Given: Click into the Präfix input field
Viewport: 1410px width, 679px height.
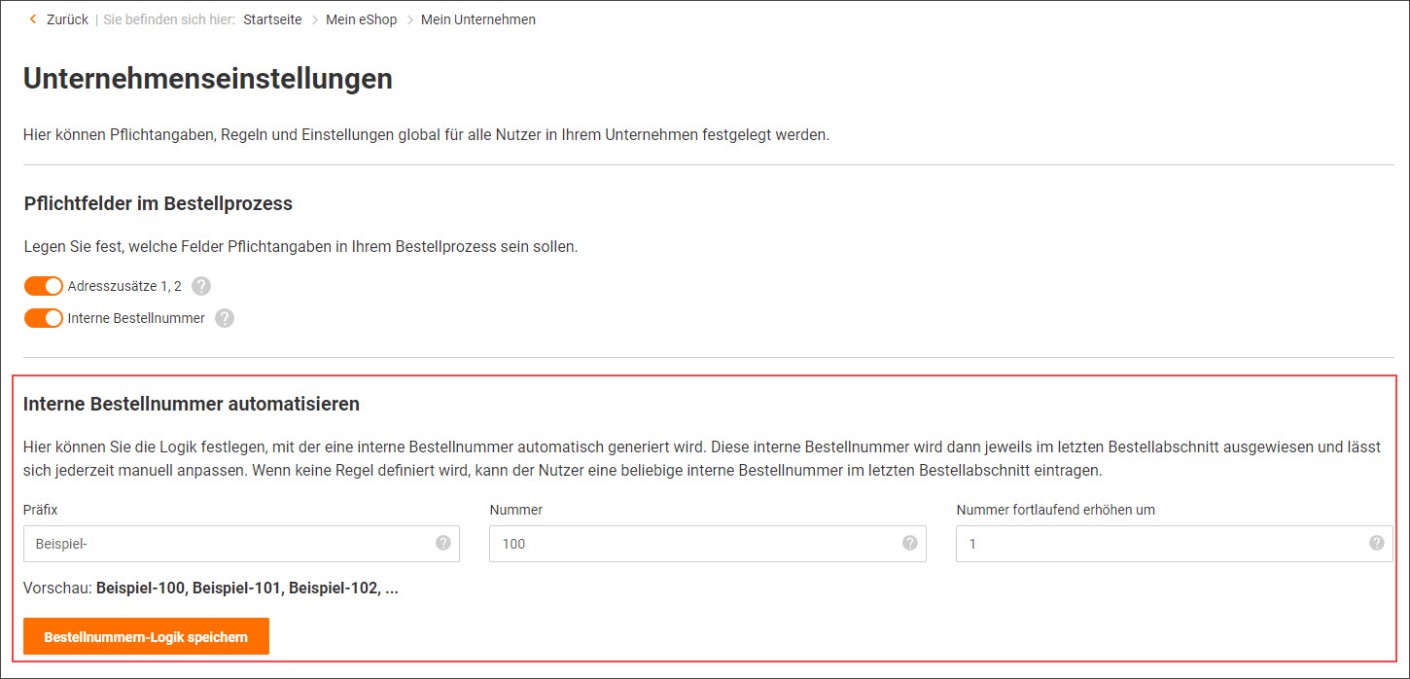Looking at the screenshot, I should click(x=230, y=544).
